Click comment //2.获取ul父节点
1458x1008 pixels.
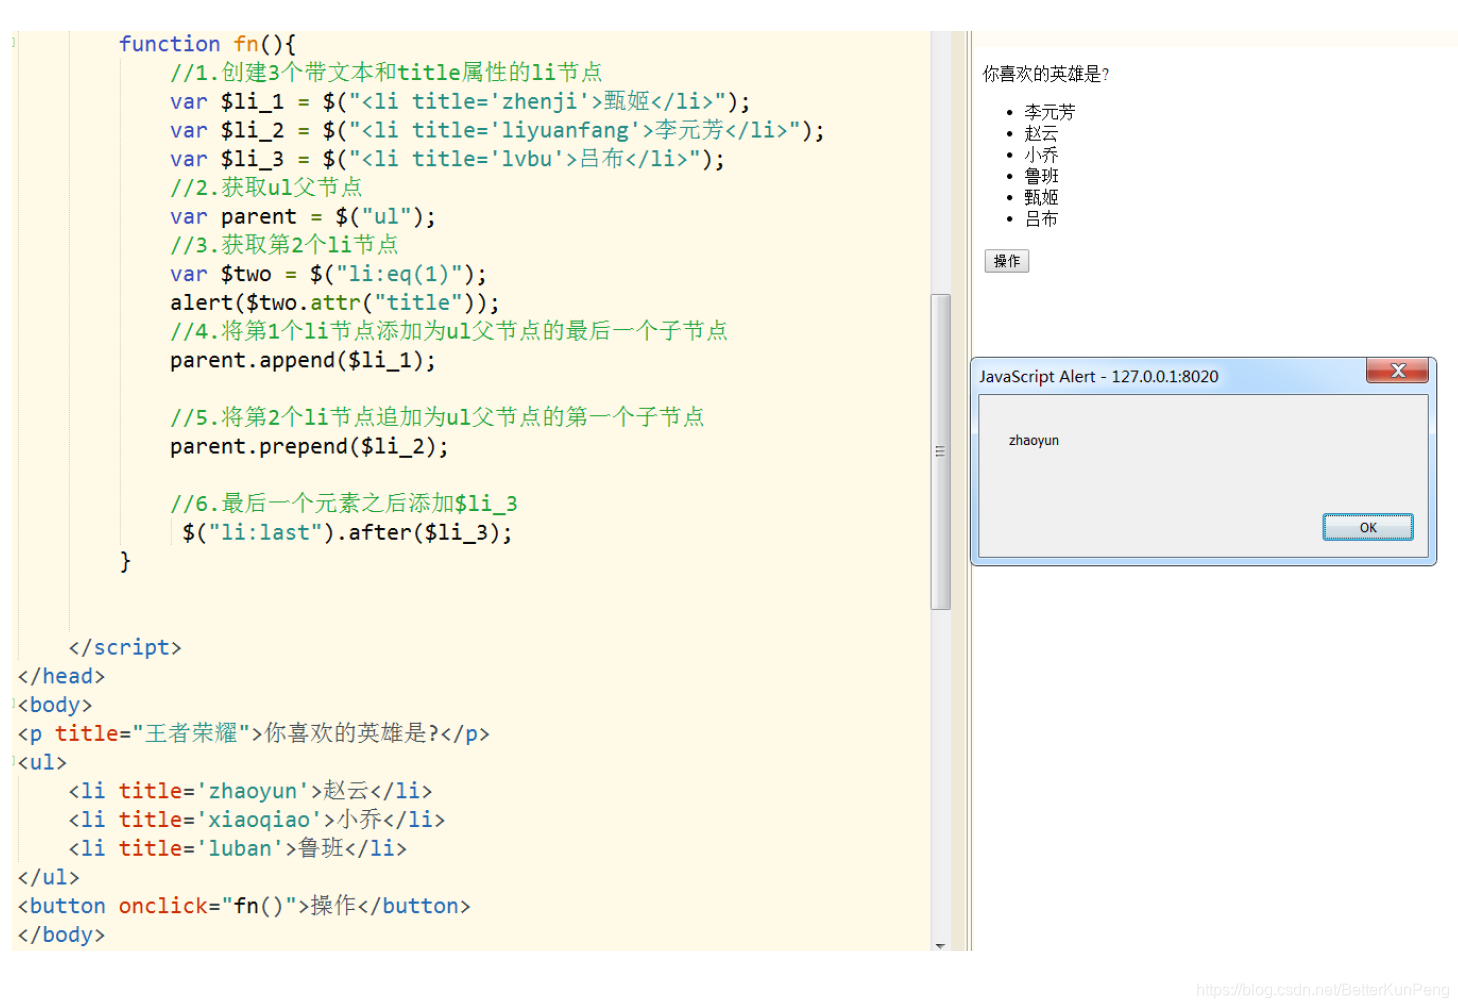click(266, 187)
